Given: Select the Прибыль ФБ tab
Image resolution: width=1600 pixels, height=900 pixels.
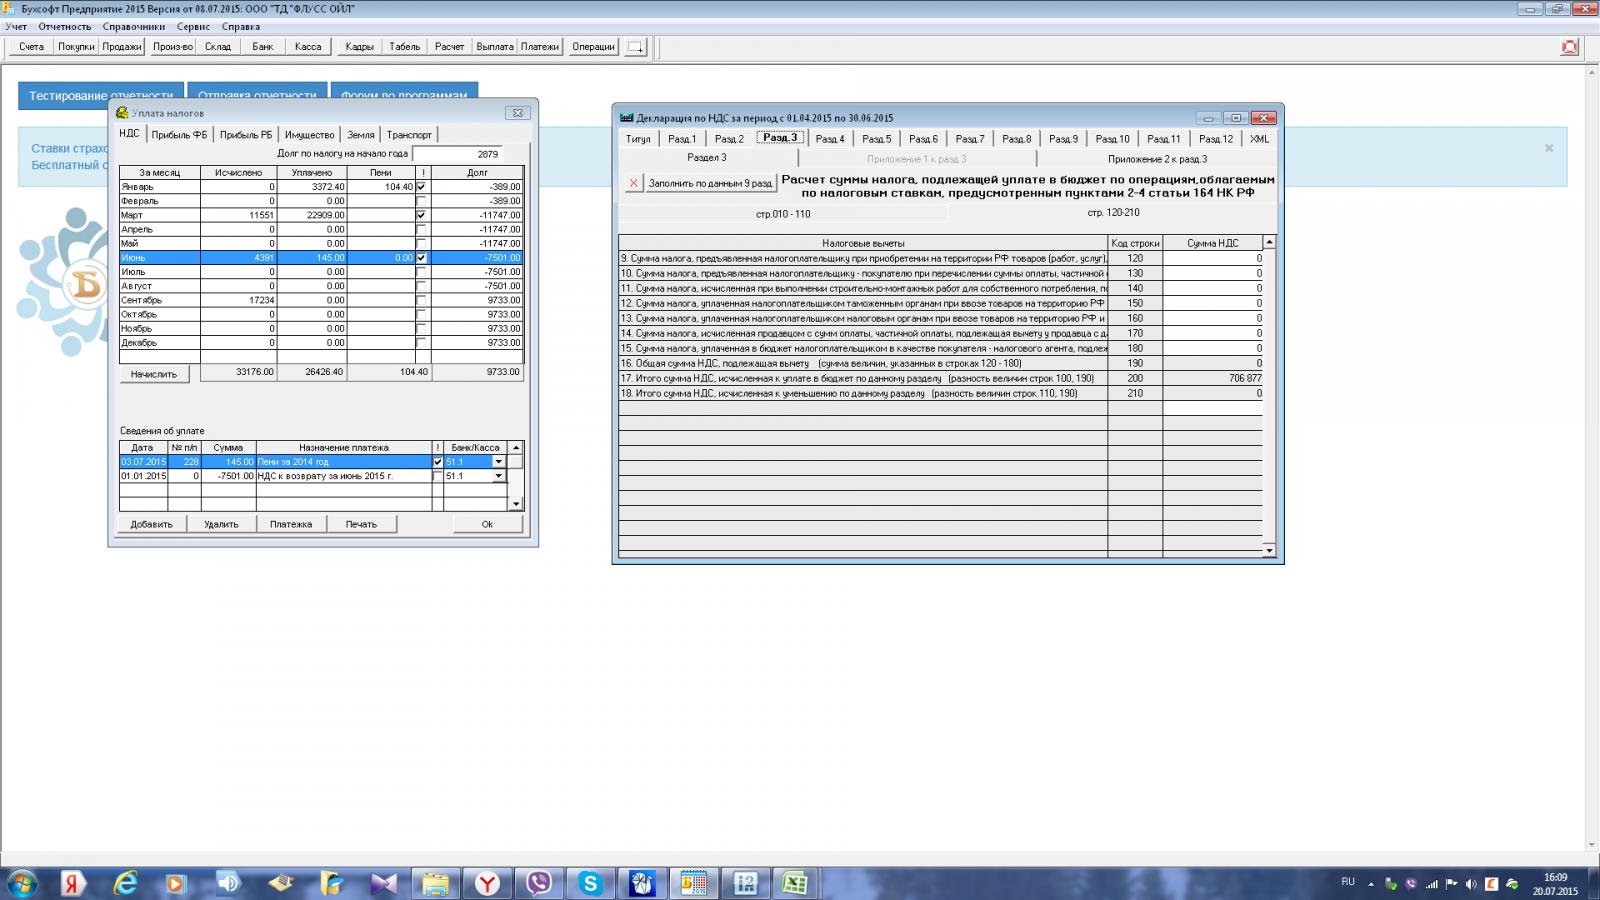Looking at the screenshot, I should point(179,135).
